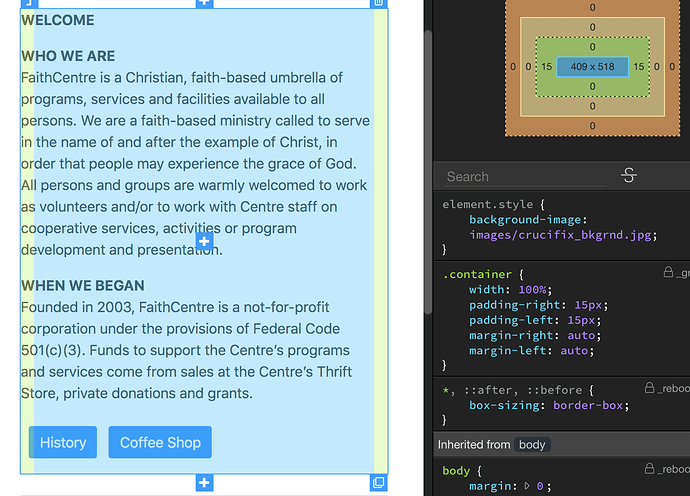This screenshot has width=690, height=496.
Task: Click the bottom margin value 0 in orange box
Action: tap(592, 126)
